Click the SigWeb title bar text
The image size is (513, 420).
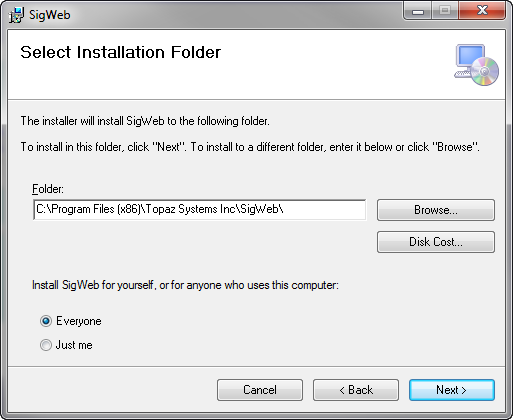(50, 15)
